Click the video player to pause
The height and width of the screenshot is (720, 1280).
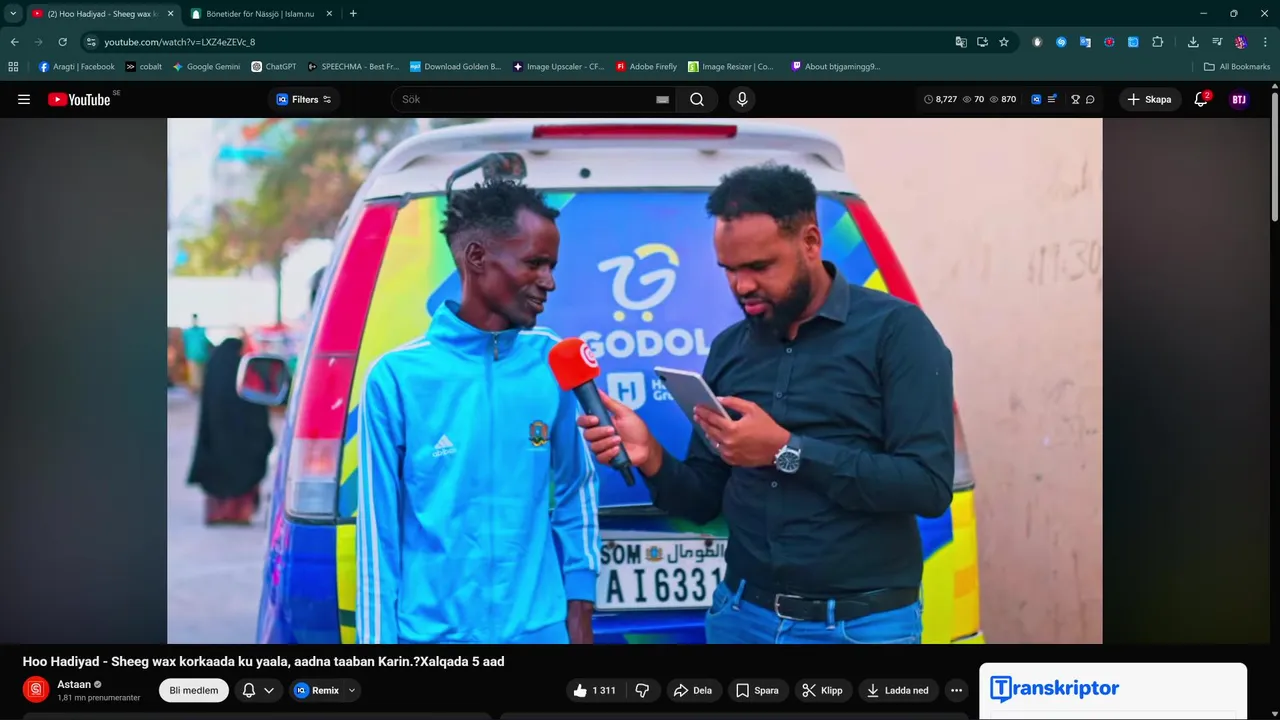pyautogui.click(x=634, y=380)
